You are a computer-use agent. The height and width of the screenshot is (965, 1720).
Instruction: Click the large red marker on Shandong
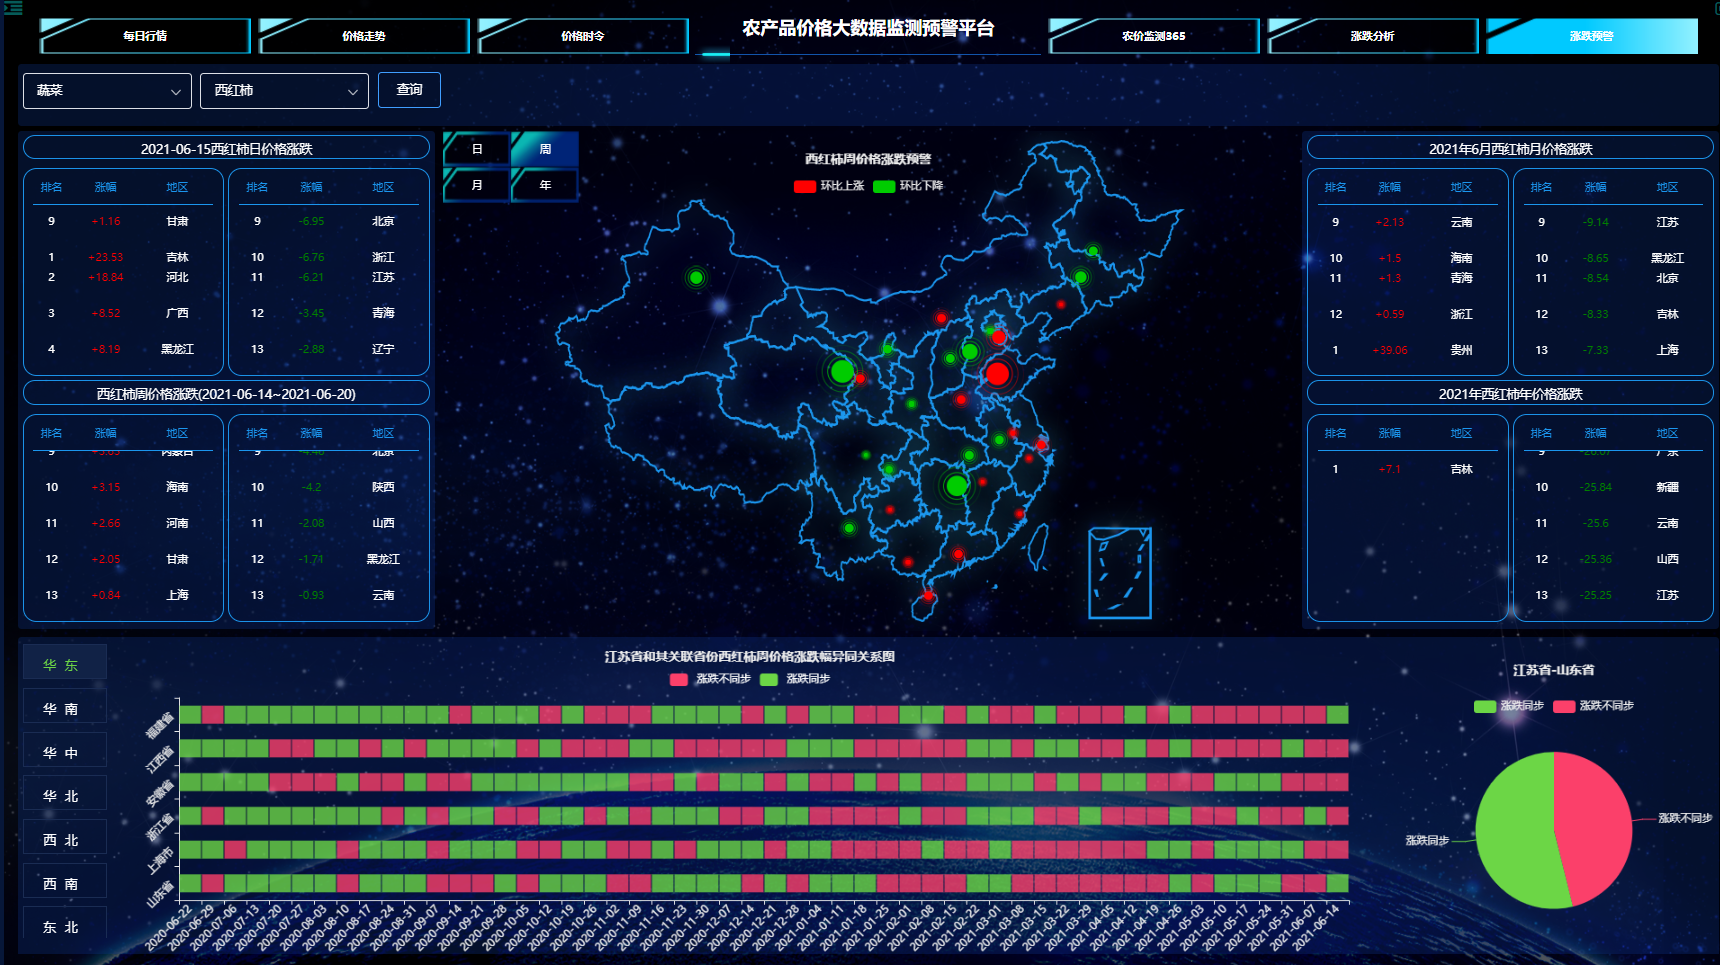pyautogui.click(x=997, y=374)
